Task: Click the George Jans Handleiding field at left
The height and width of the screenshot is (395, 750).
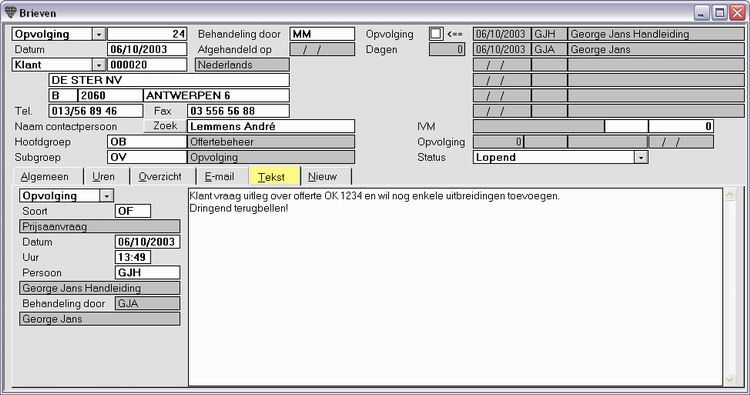Action: 99,288
